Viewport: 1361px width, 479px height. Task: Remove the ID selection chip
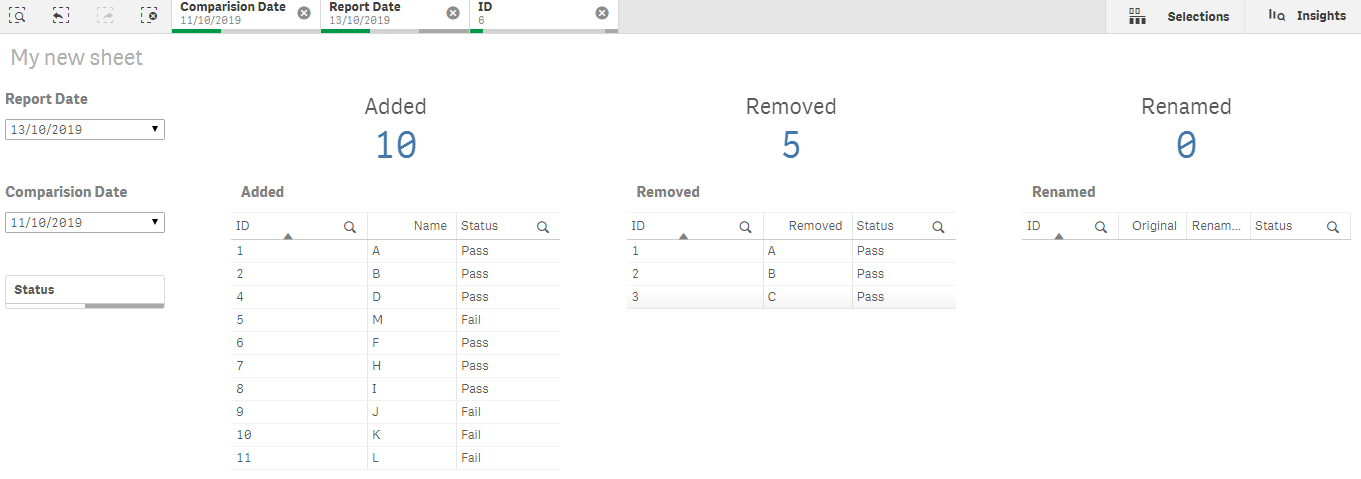click(x=602, y=13)
